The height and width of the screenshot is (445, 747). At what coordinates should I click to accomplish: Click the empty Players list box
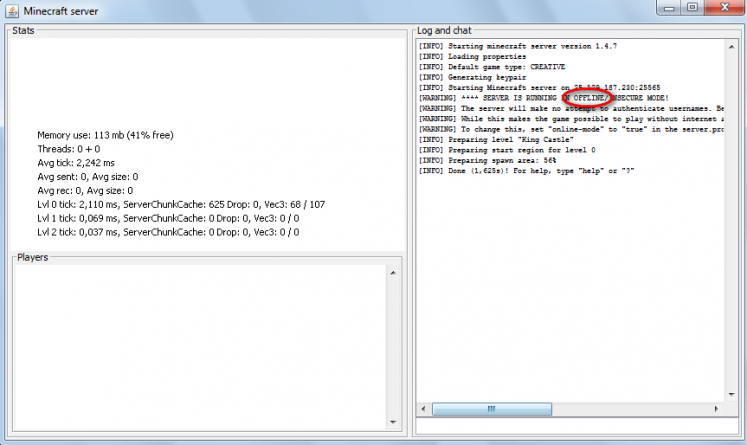[200, 347]
